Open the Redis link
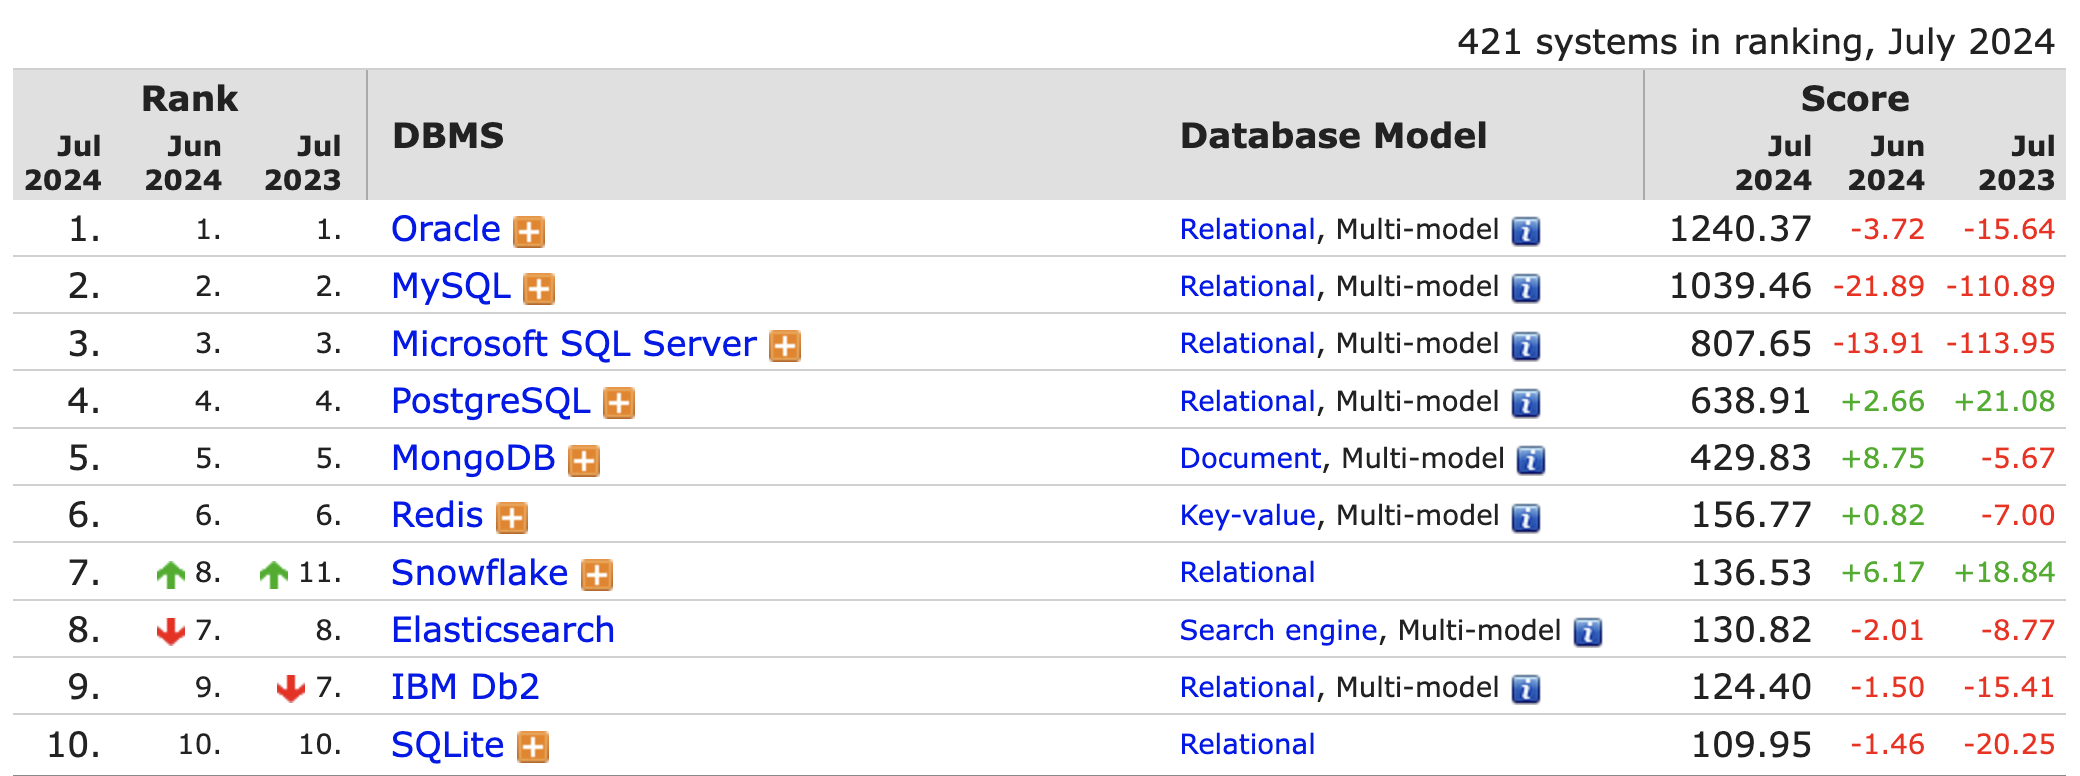This screenshot has height=776, width=2080. click(x=437, y=515)
